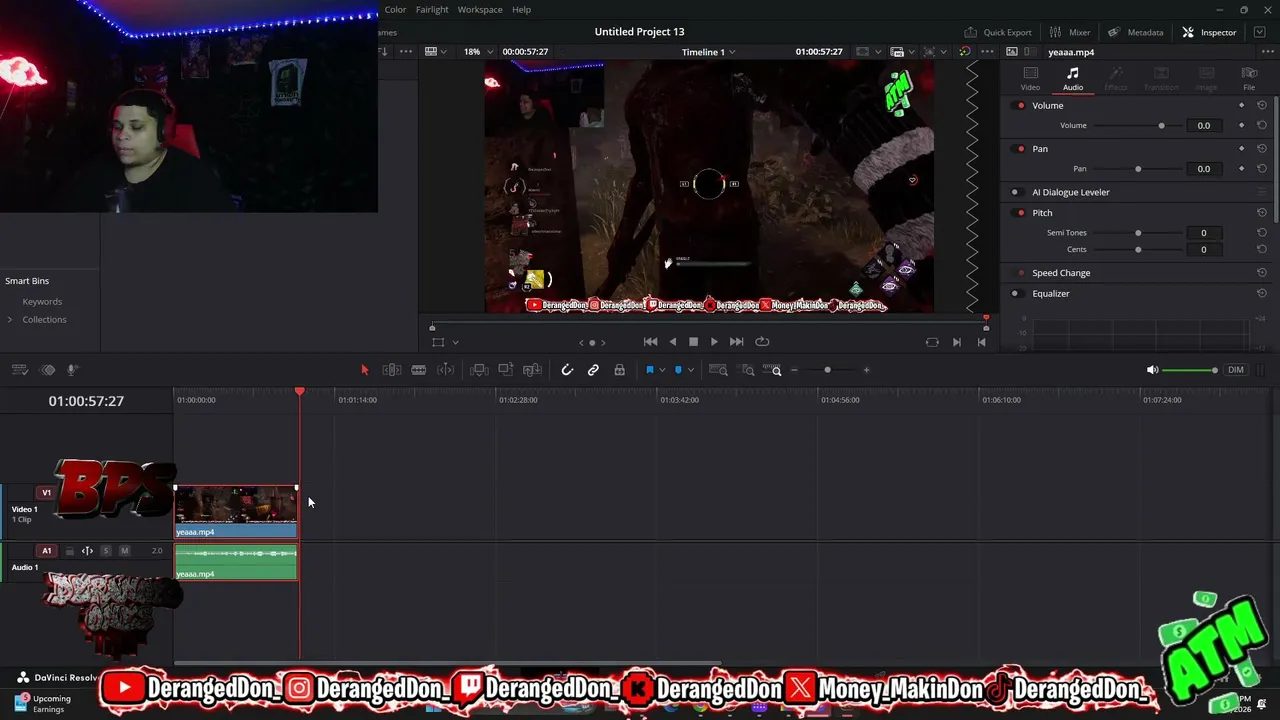
Task: Play the timeline forward
Action: pyautogui.click(x=714, y=342)
